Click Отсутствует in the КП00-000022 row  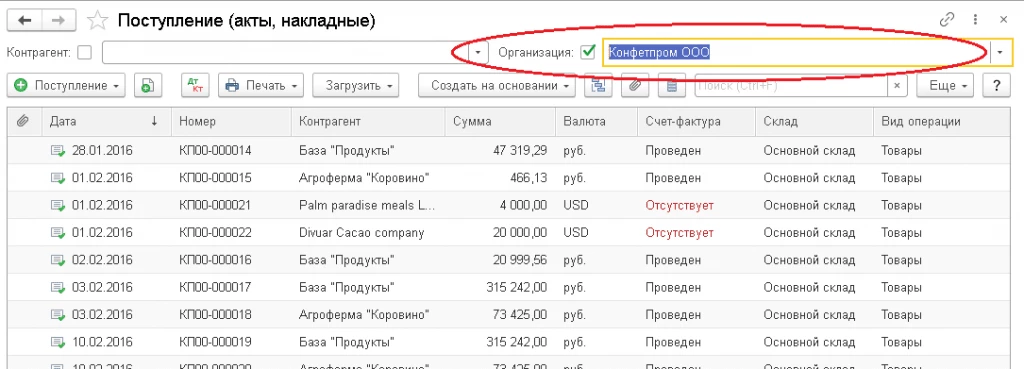click(679, 233)
